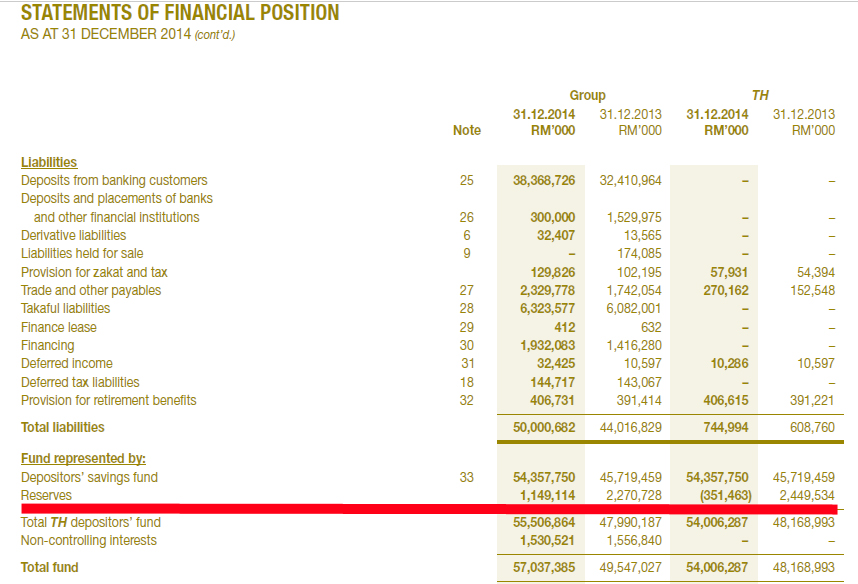Image resolution: width=858 pixels, height=584 pixels.
Task: Select the Non-controlling interests row
Action: click(x=88, y=539)
